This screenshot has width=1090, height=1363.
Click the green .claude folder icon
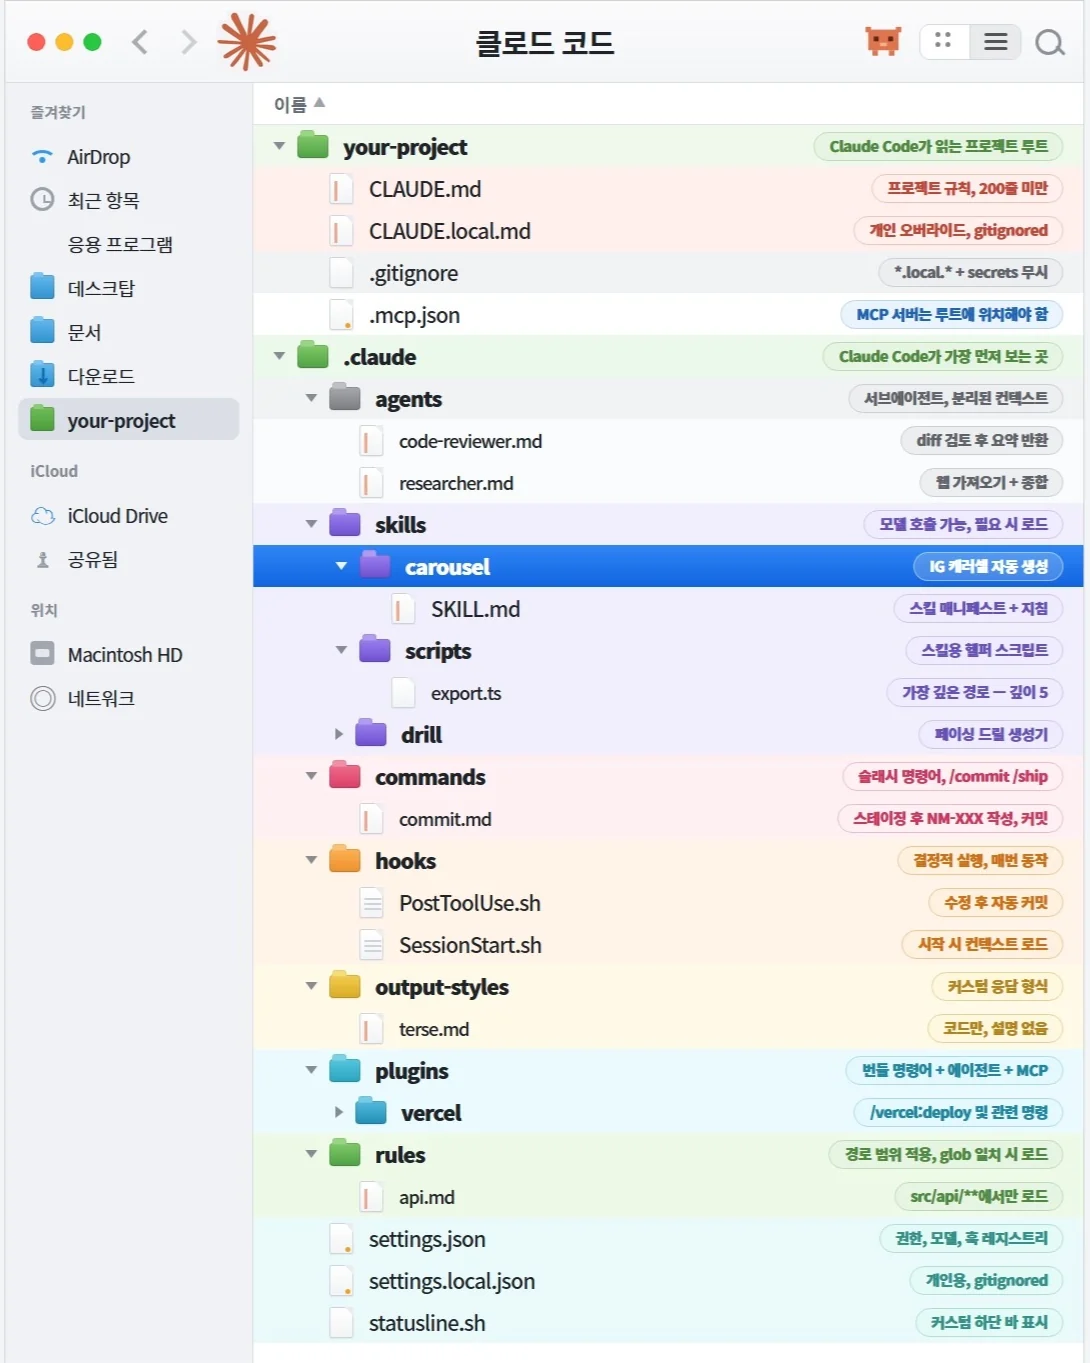tap(313, 356)
